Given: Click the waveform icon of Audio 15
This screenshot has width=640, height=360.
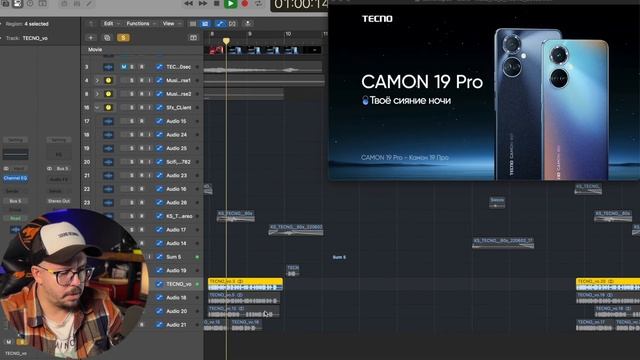Looking at the screenshot, I should 108,121.
